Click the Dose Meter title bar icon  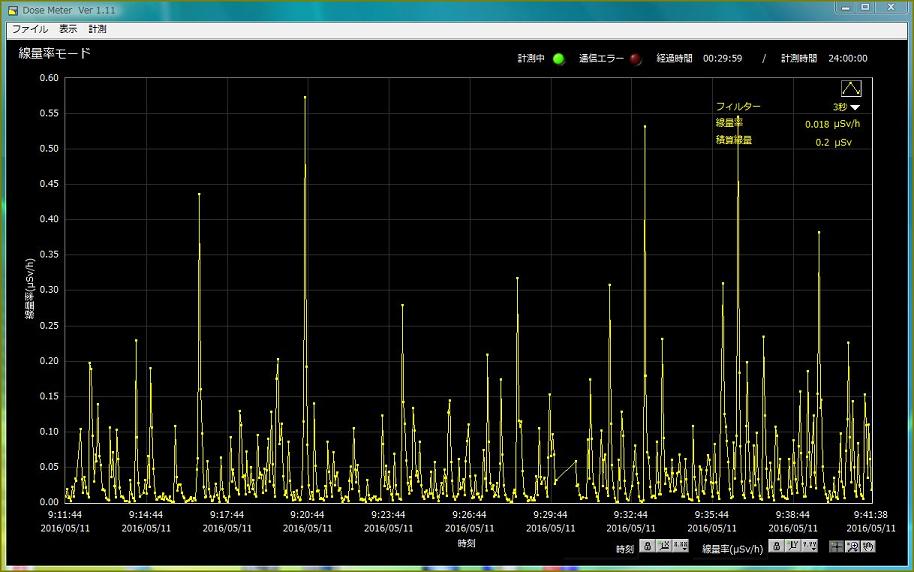10,9
